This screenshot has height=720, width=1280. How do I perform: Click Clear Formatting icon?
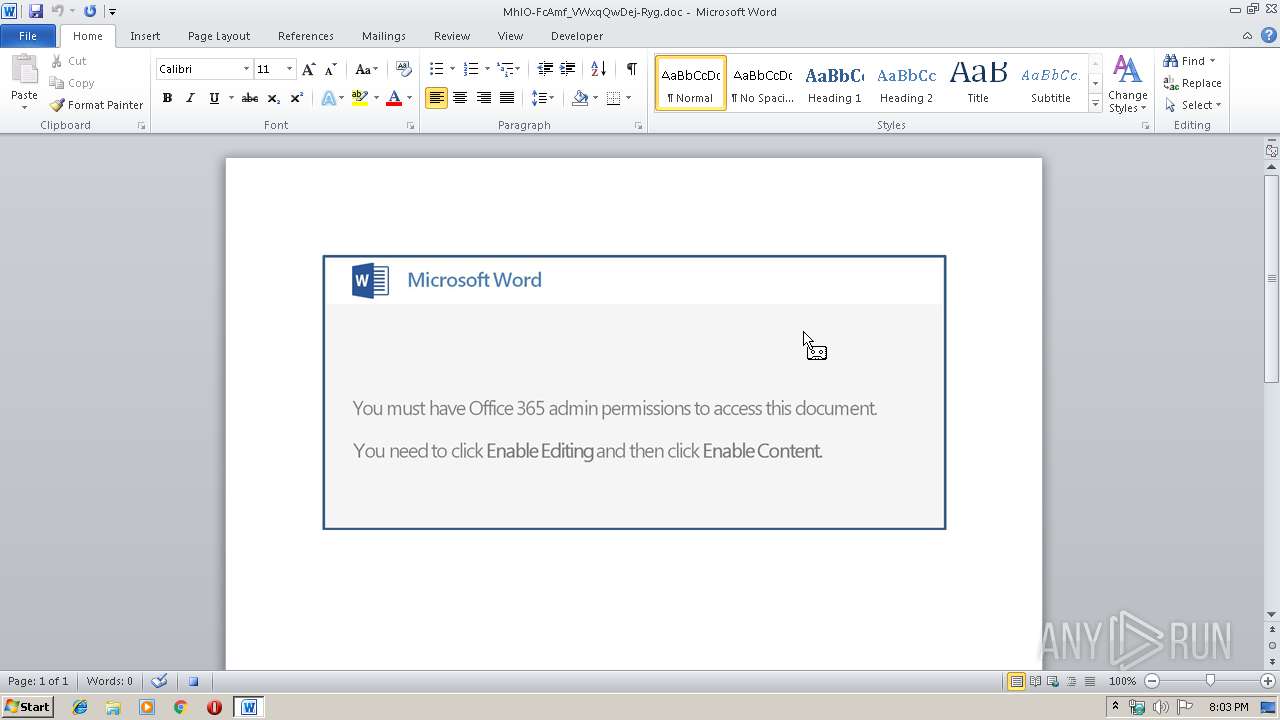(x=404, y=69)
